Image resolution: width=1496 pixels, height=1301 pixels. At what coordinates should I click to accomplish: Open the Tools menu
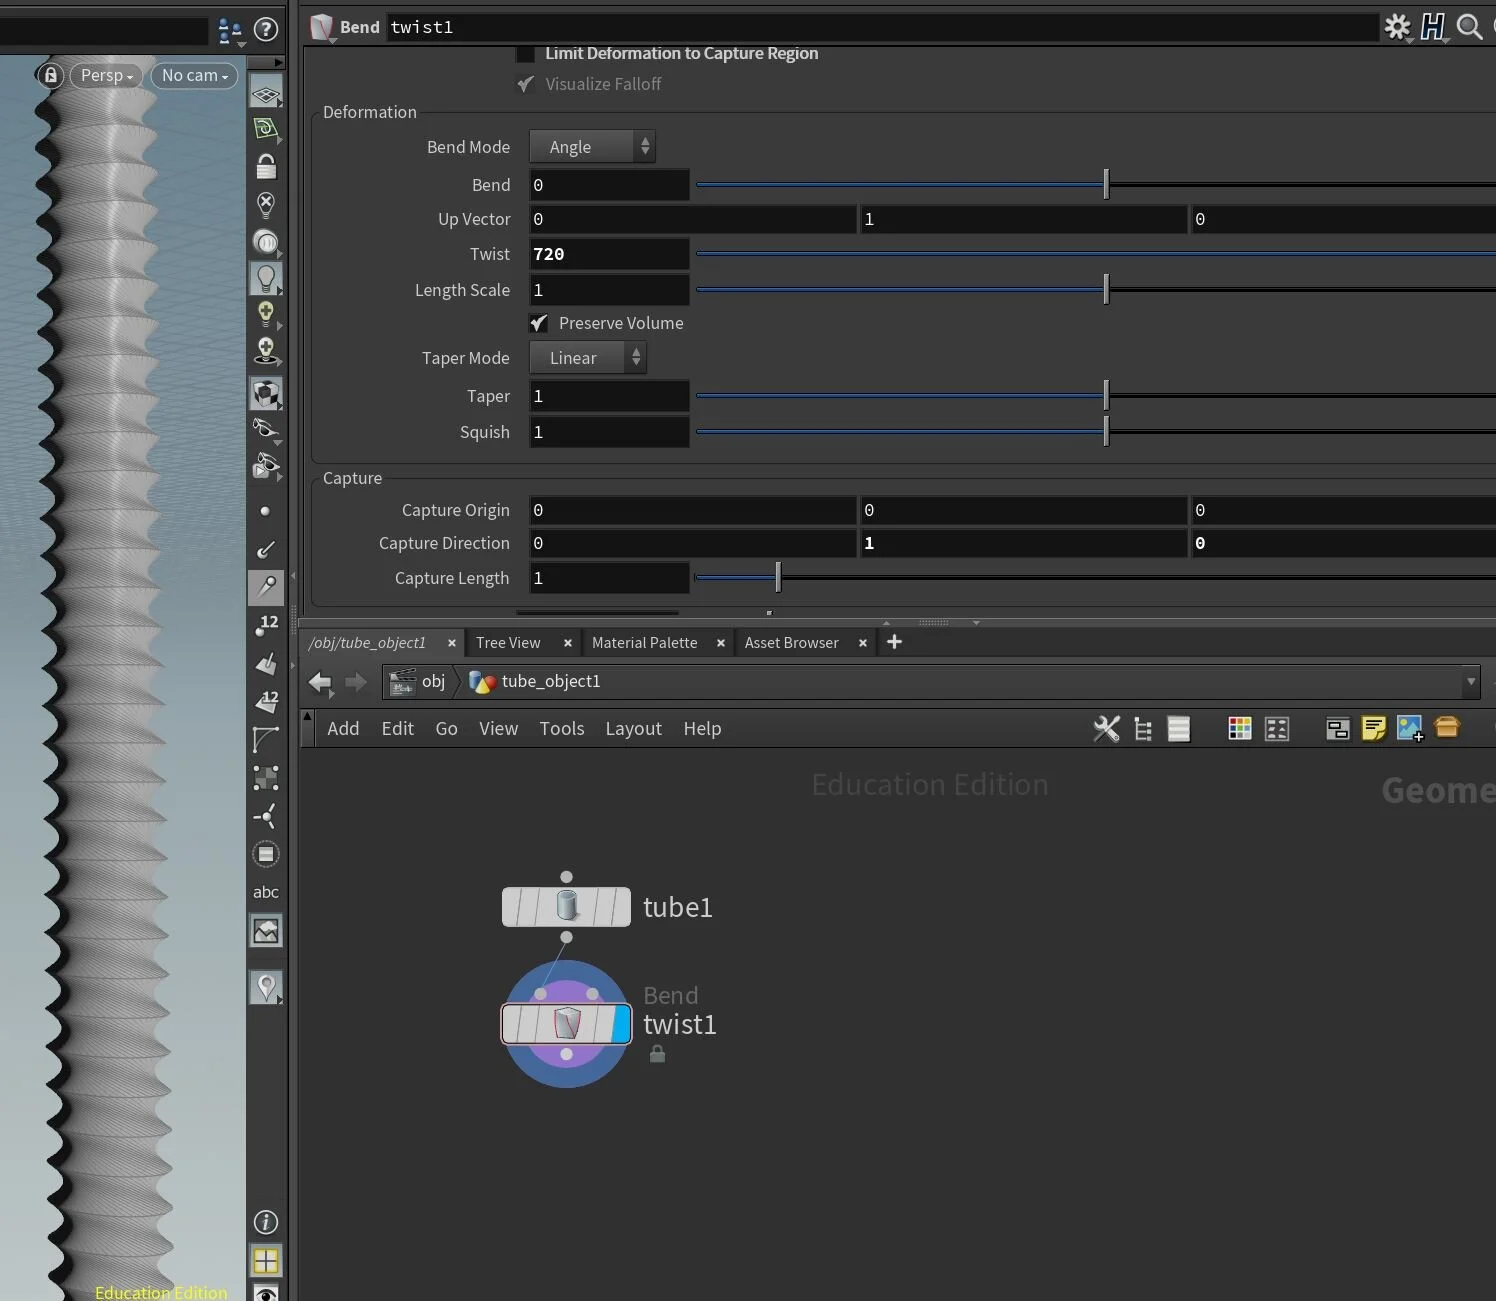tap(561, 729)
